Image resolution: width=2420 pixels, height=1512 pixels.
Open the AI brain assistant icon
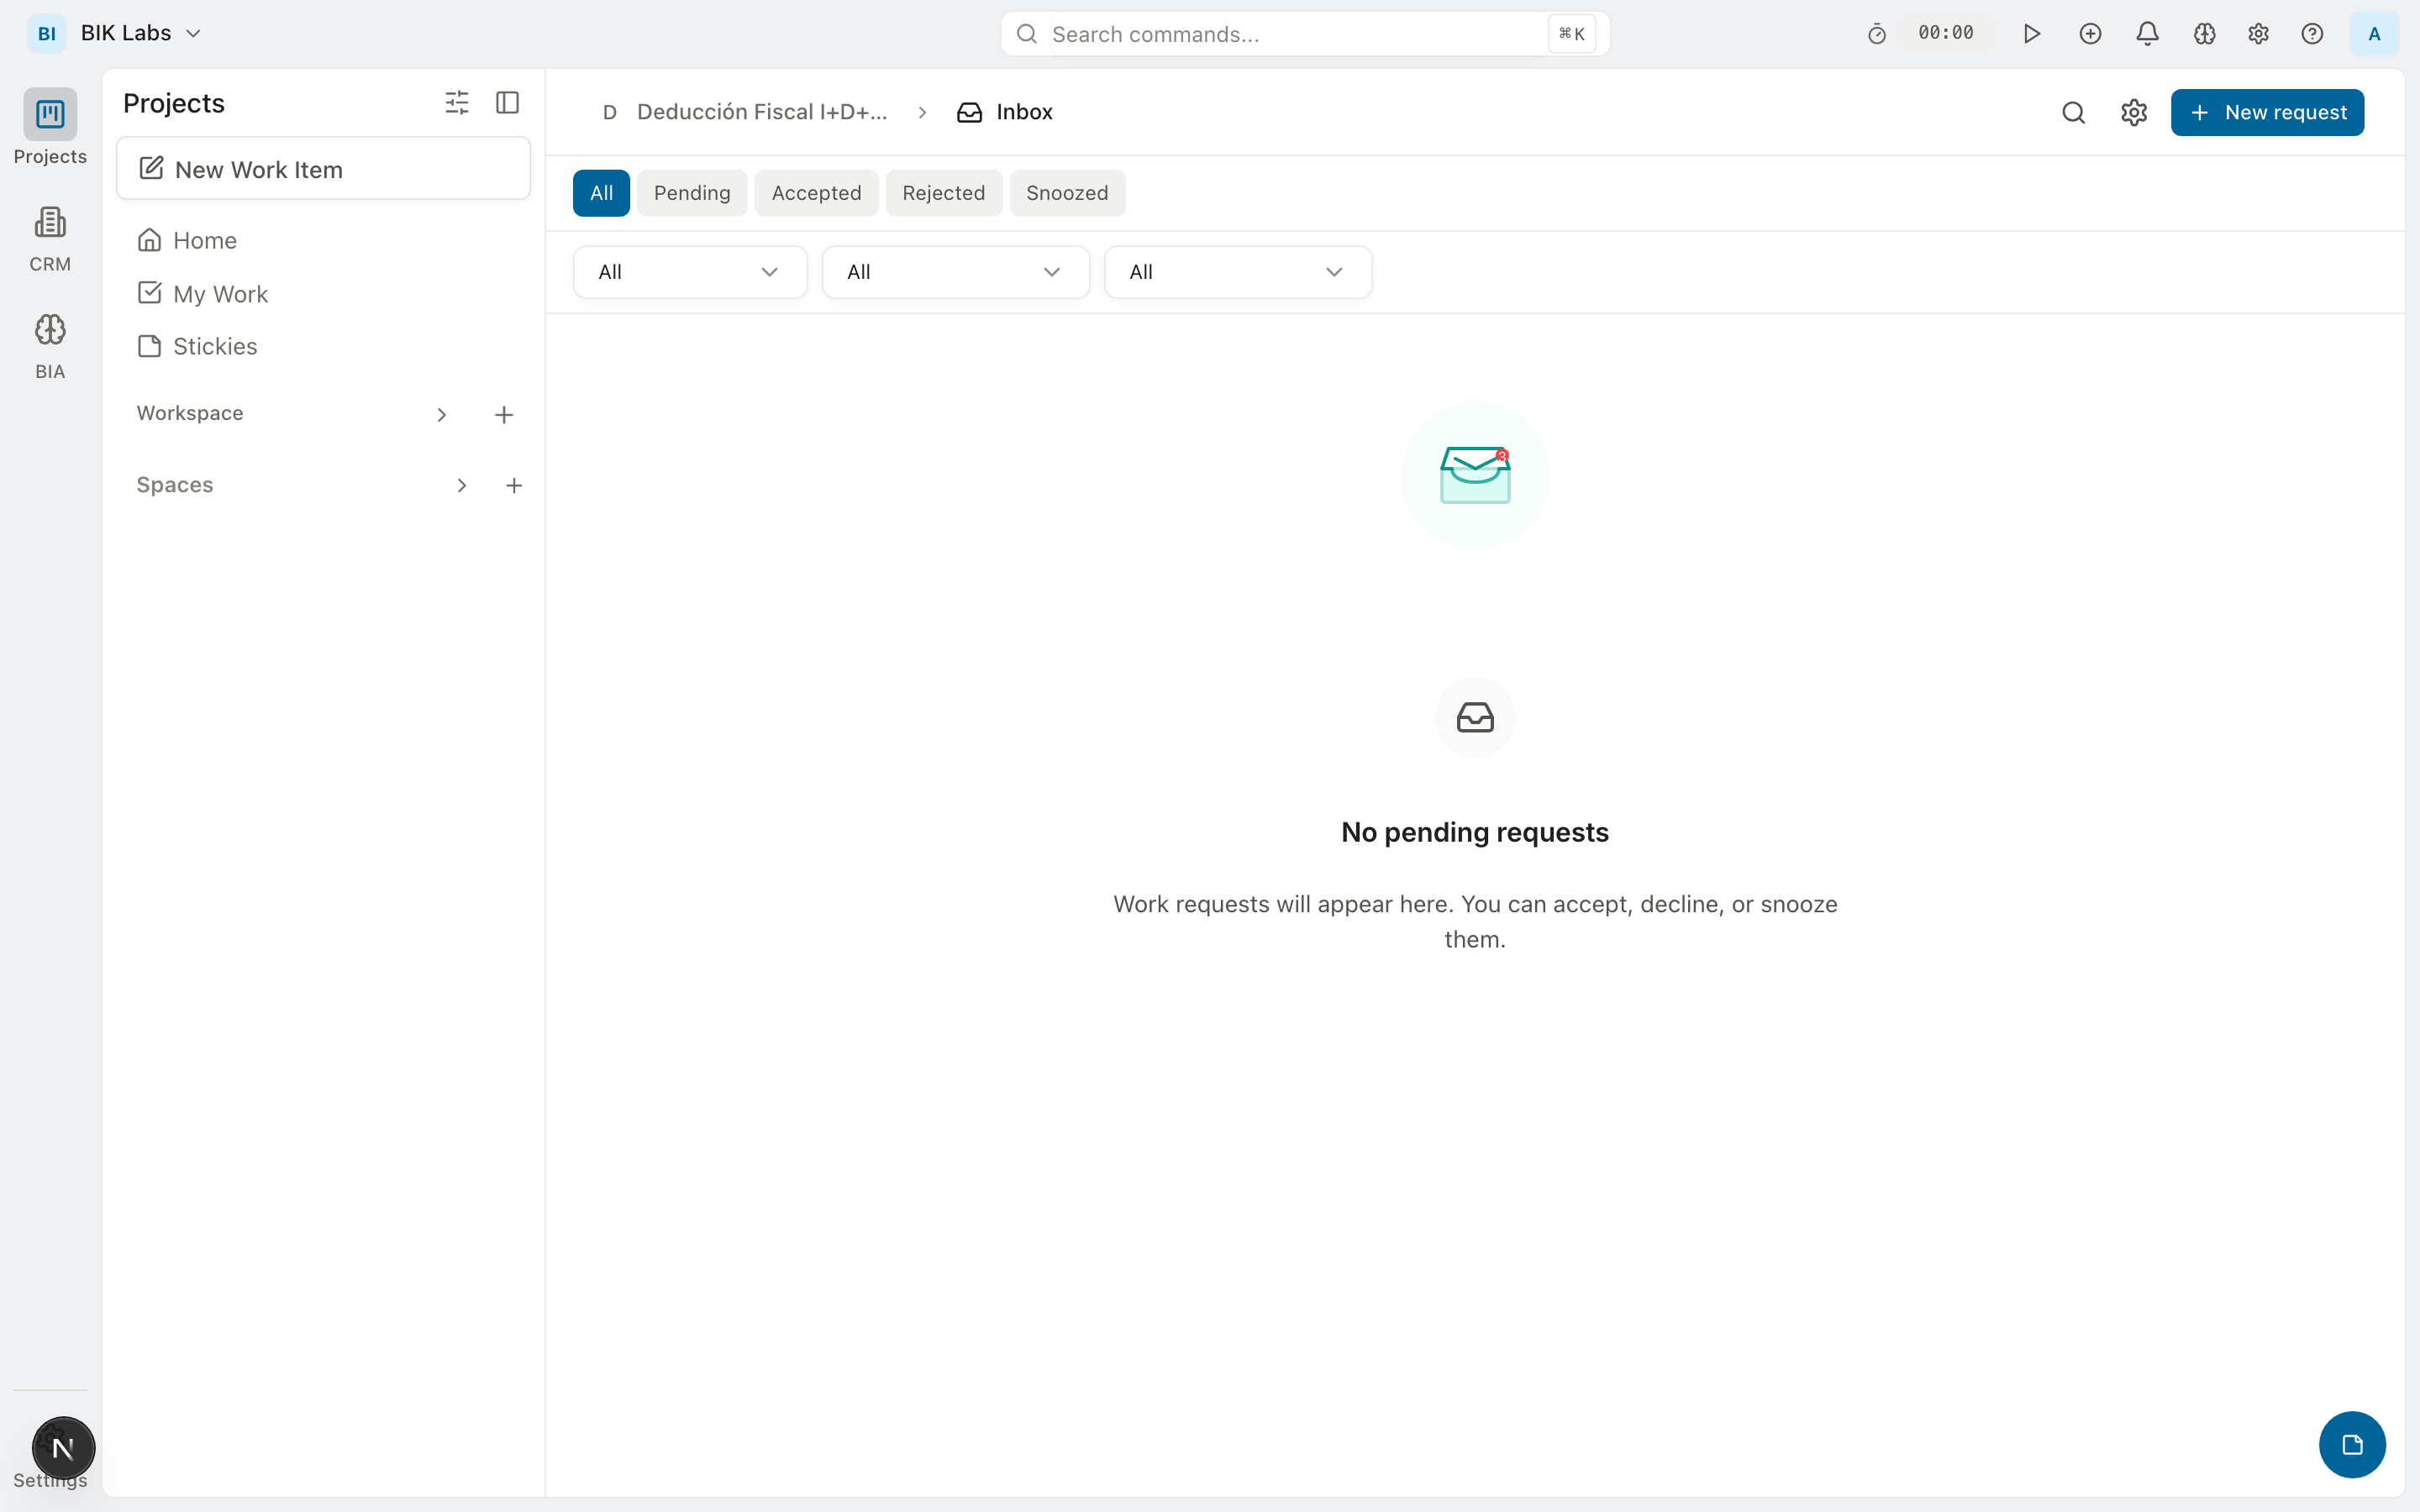pyautogui.click(x=2205, y=33)
